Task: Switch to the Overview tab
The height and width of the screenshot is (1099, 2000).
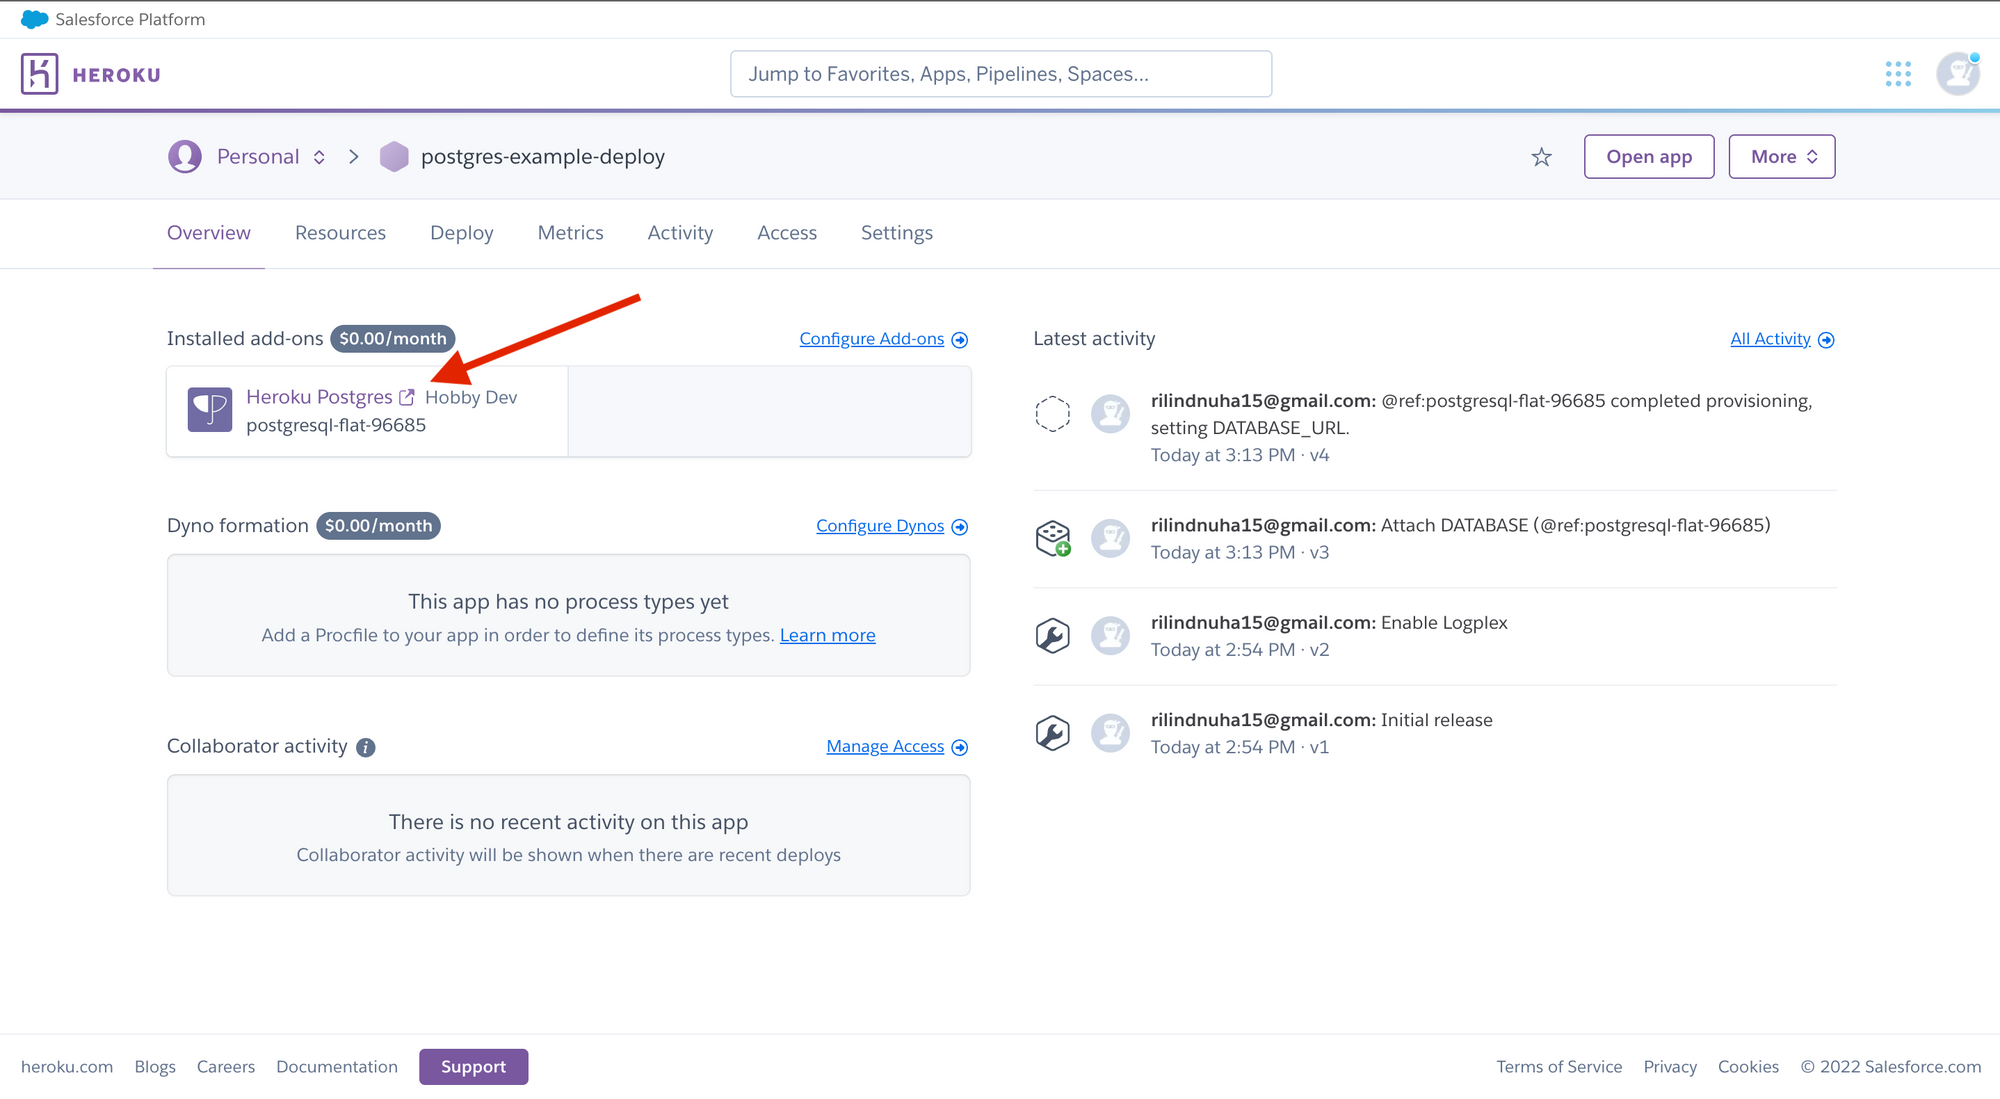Action: point(209,233)
